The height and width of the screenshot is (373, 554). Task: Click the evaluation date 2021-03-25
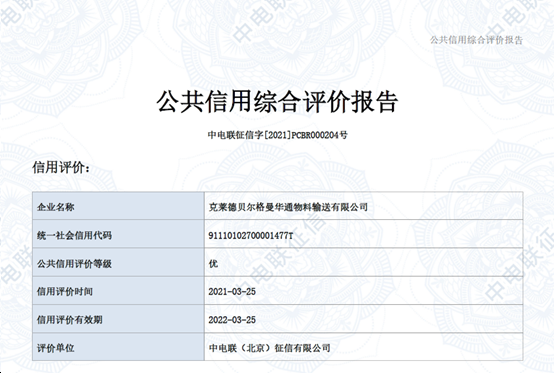(232, 292)
